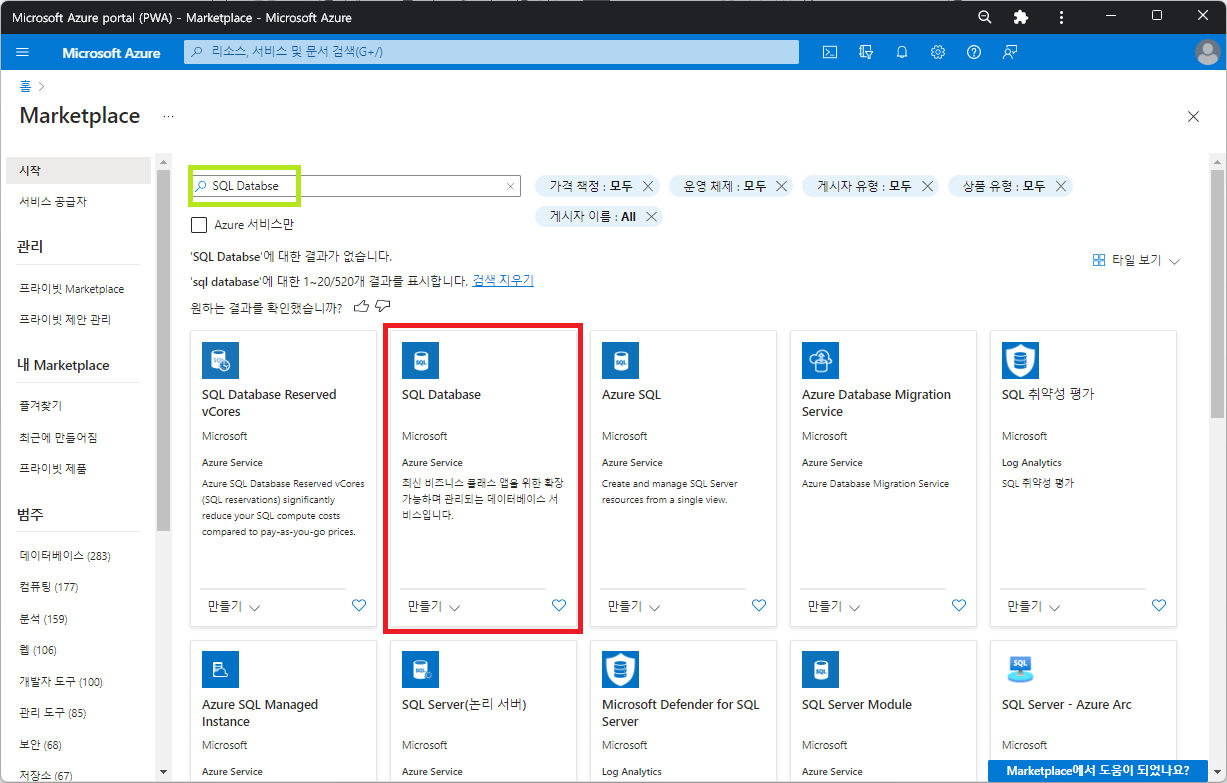
Task: Click the SQL Database product icon
Action: 420,360
